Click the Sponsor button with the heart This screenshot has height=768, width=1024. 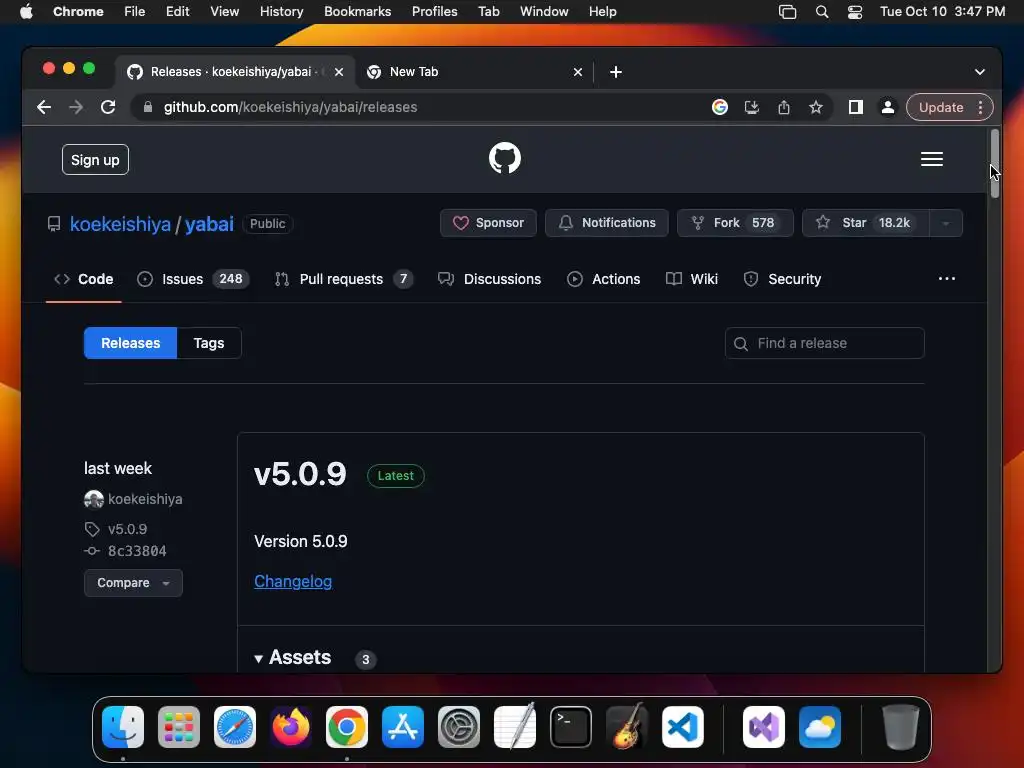coord(488,223)
